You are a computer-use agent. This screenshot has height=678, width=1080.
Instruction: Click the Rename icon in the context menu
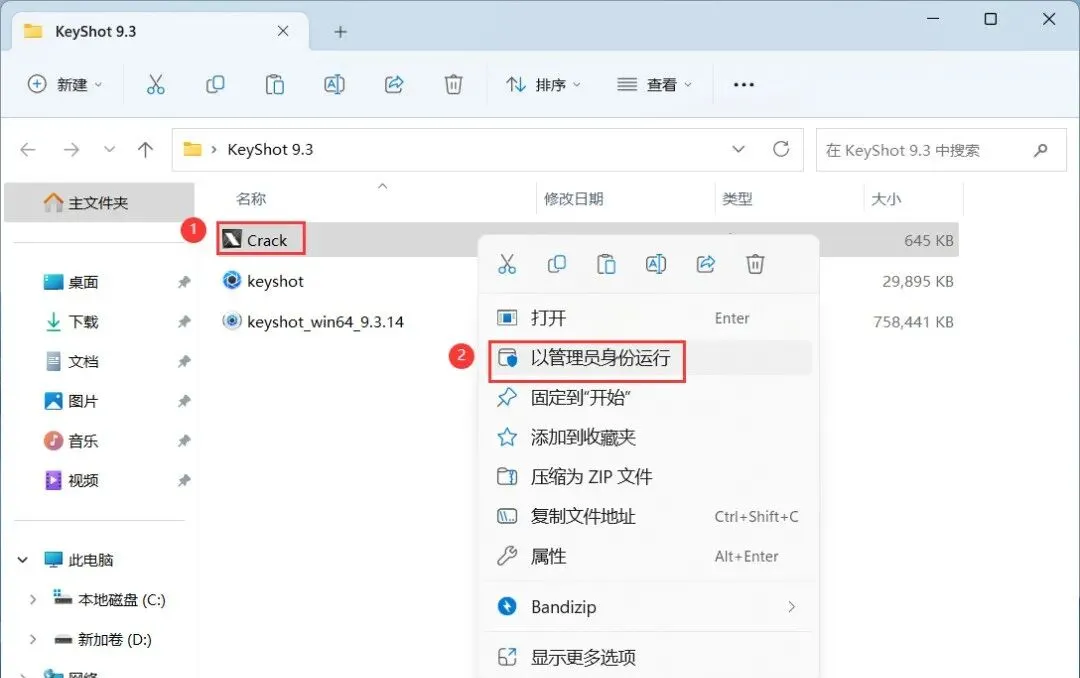coord(656,264)
